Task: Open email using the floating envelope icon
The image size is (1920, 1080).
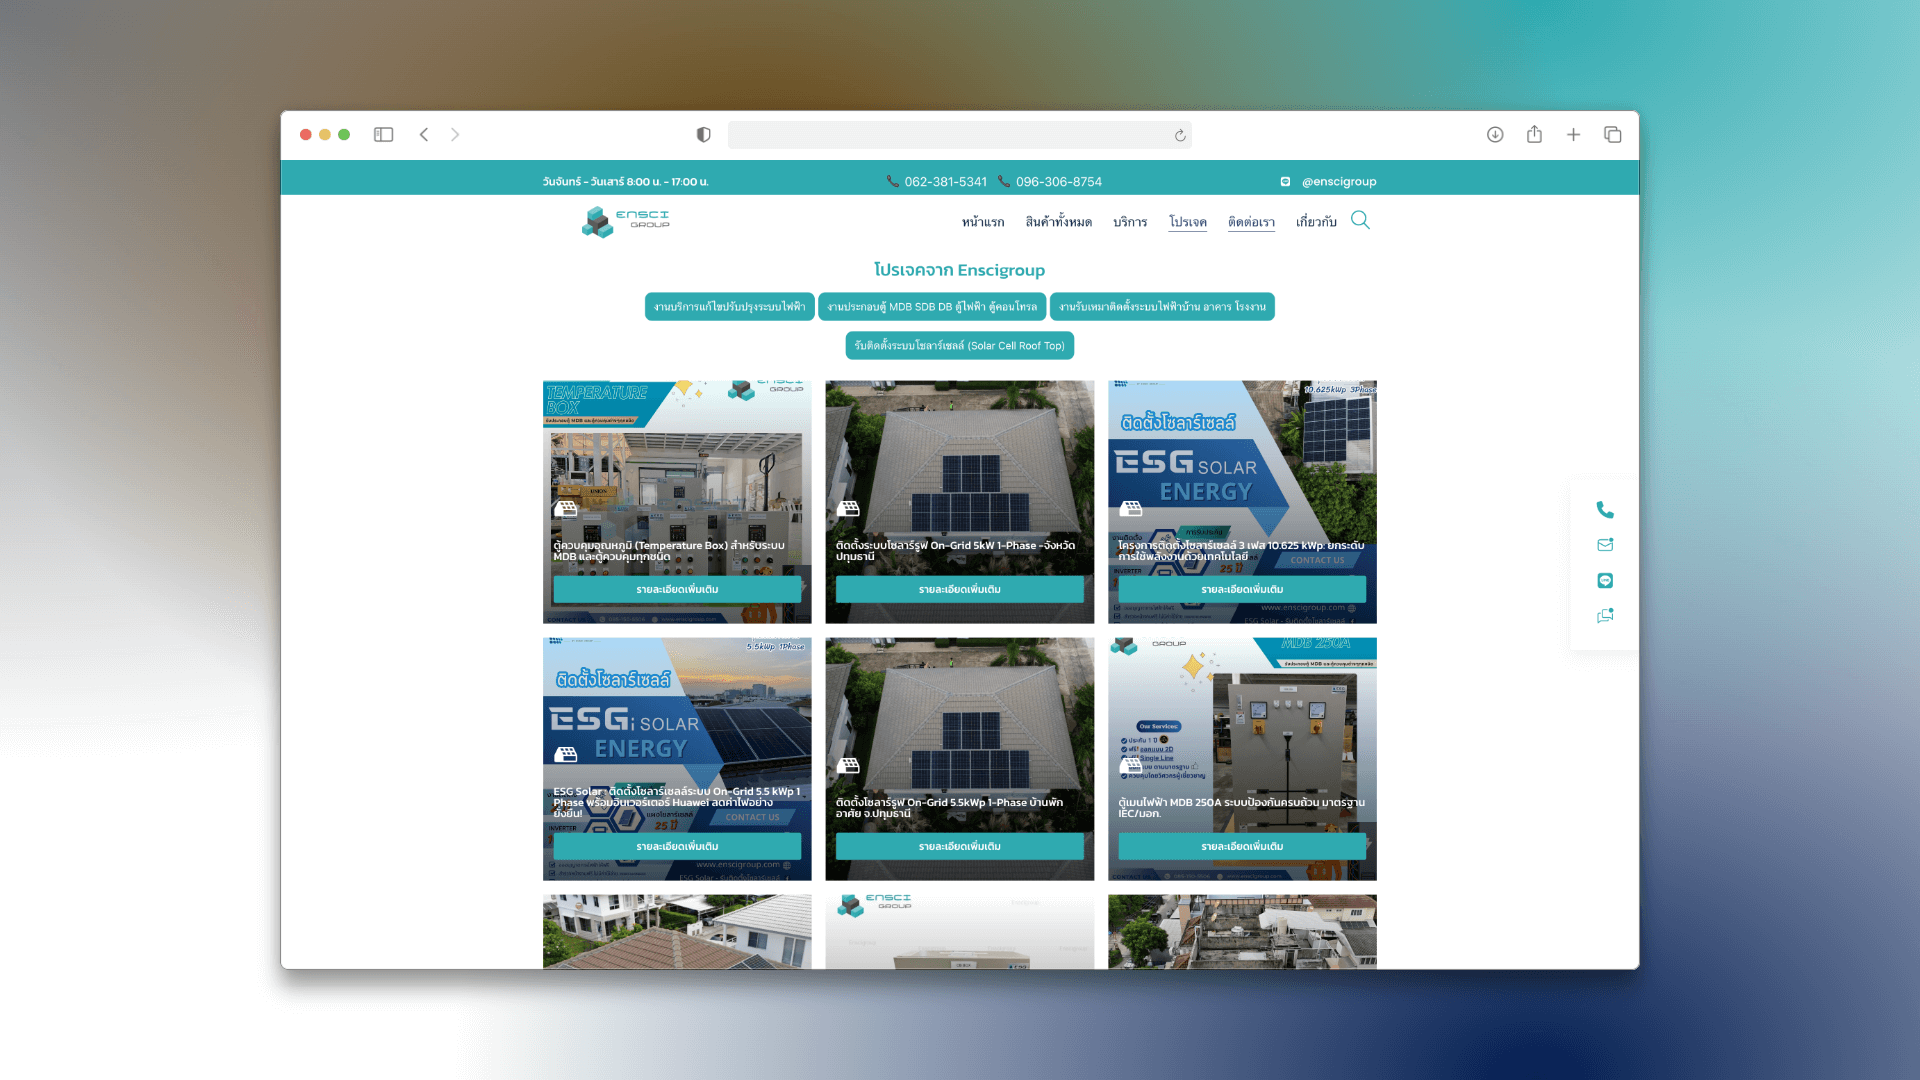Action: click(x=1604, y=545)
